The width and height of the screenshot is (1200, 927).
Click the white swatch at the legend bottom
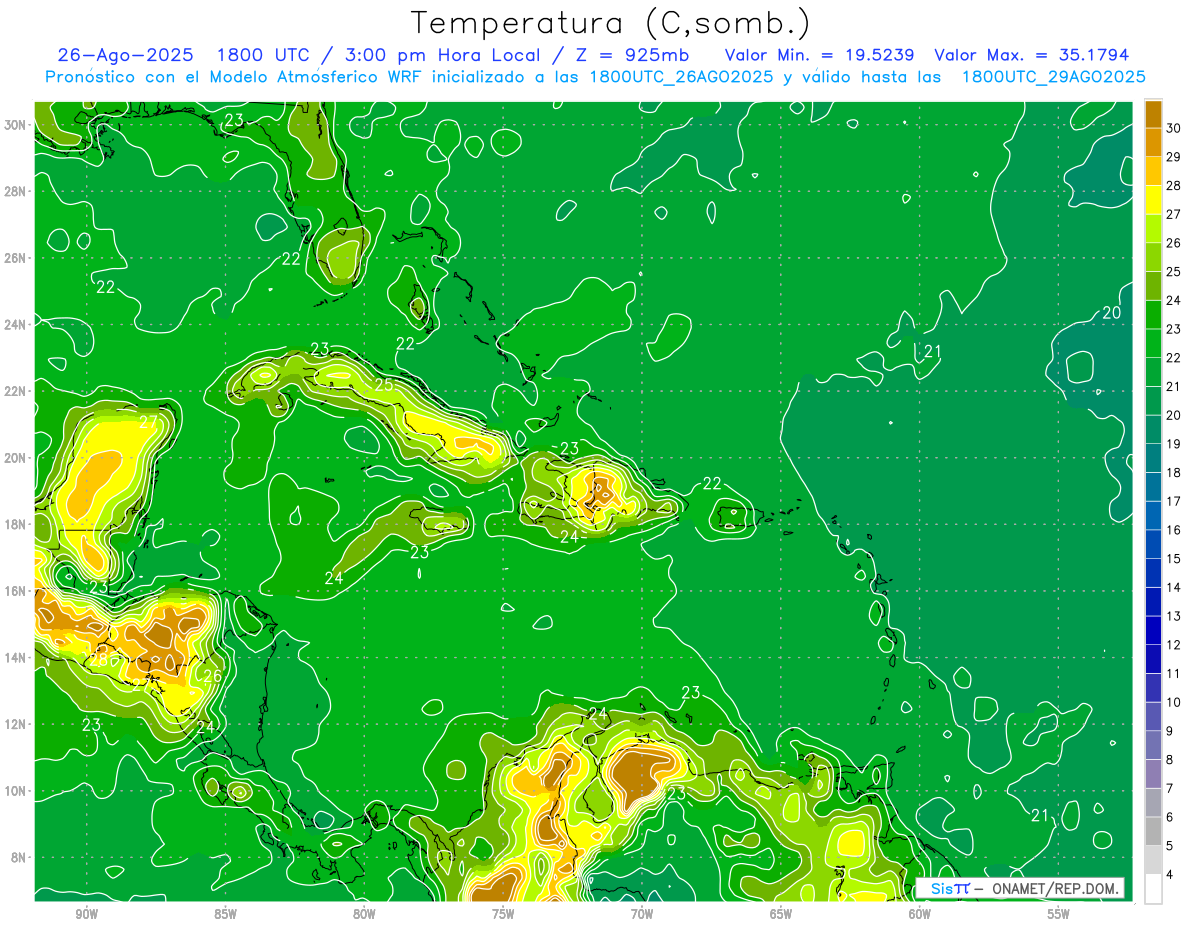click(1153, 889)
